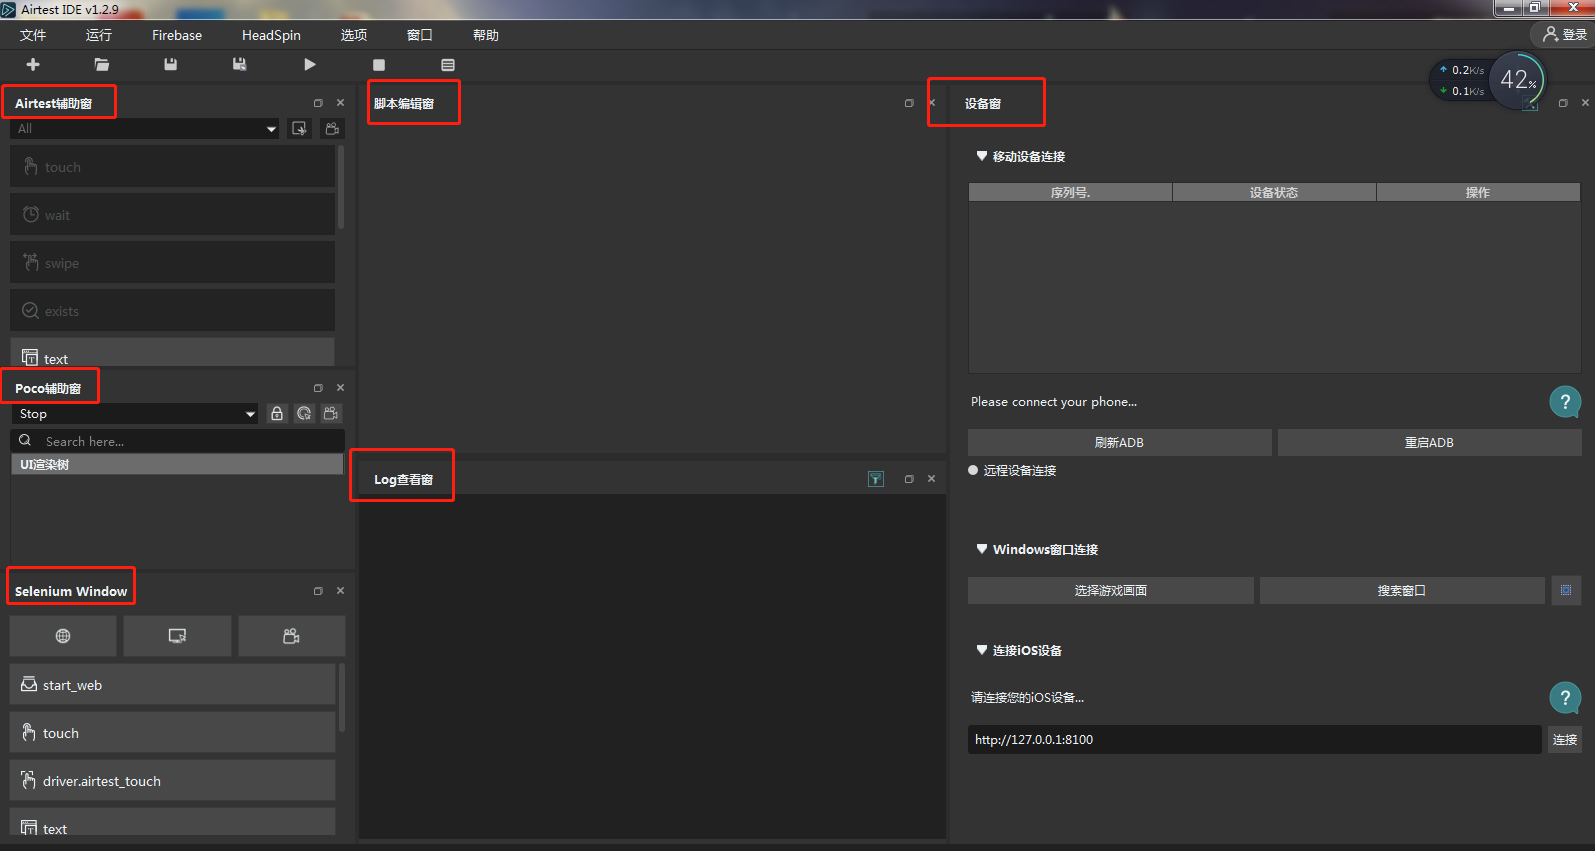Image resolution: width=1595 pixels, height=851 pixels.
Task: Open the 文件 menu
Action: (33, 35)
